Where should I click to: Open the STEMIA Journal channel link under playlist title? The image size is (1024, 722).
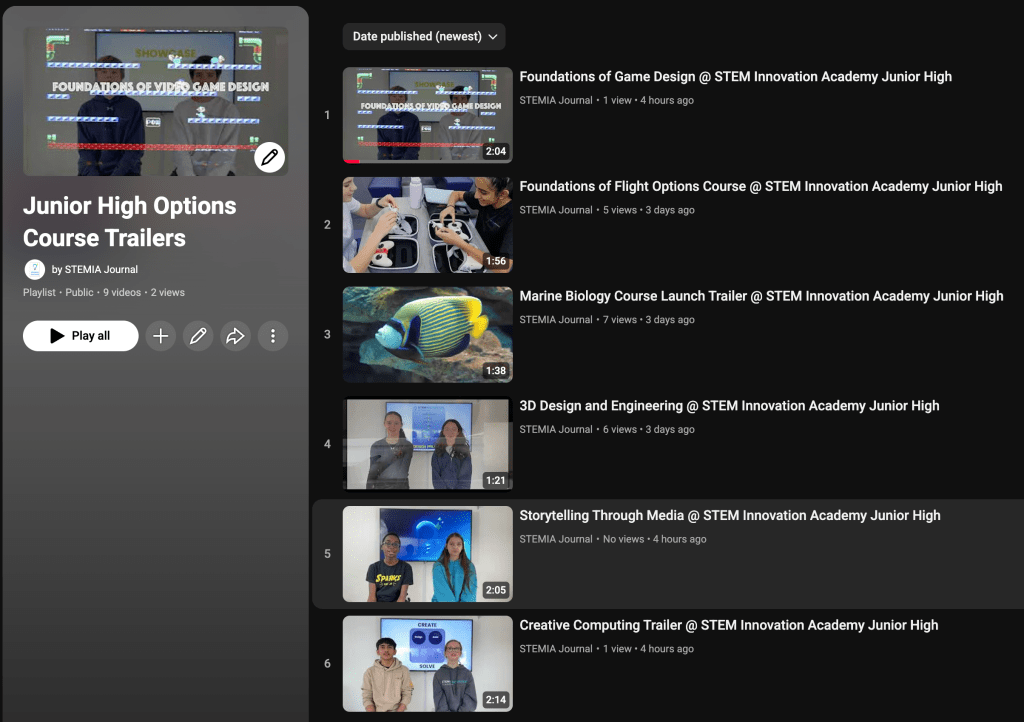click(101, 269)
